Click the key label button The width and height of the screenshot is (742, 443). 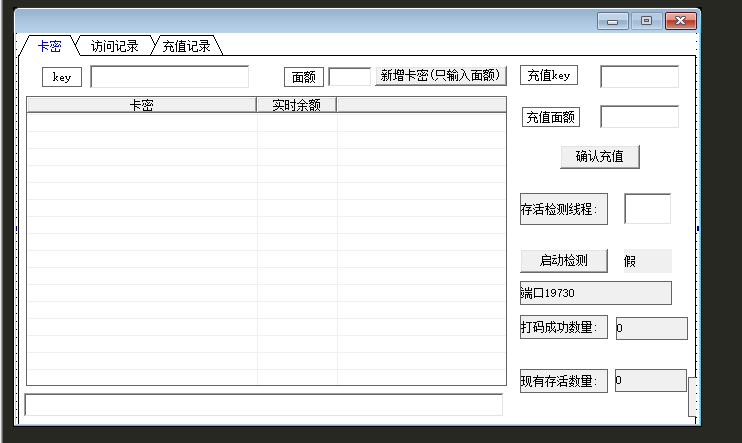coord(62,77)
